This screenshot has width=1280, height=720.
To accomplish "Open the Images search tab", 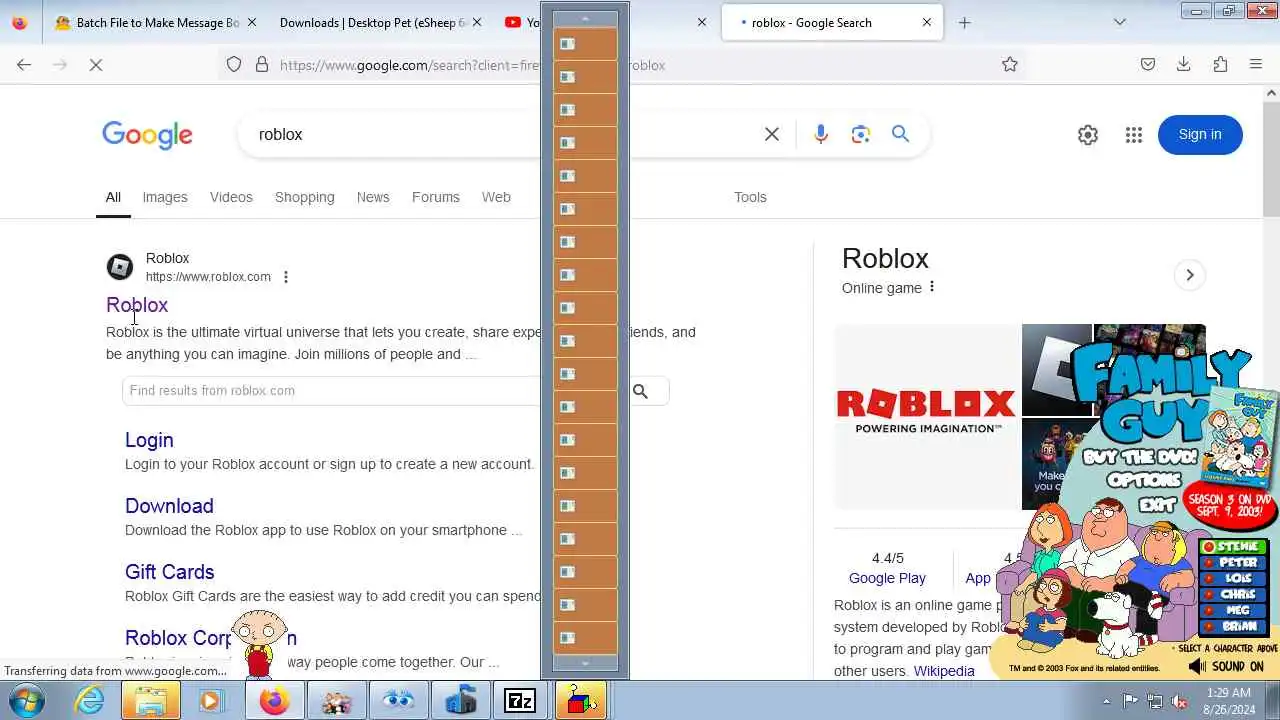I will 165,197.
